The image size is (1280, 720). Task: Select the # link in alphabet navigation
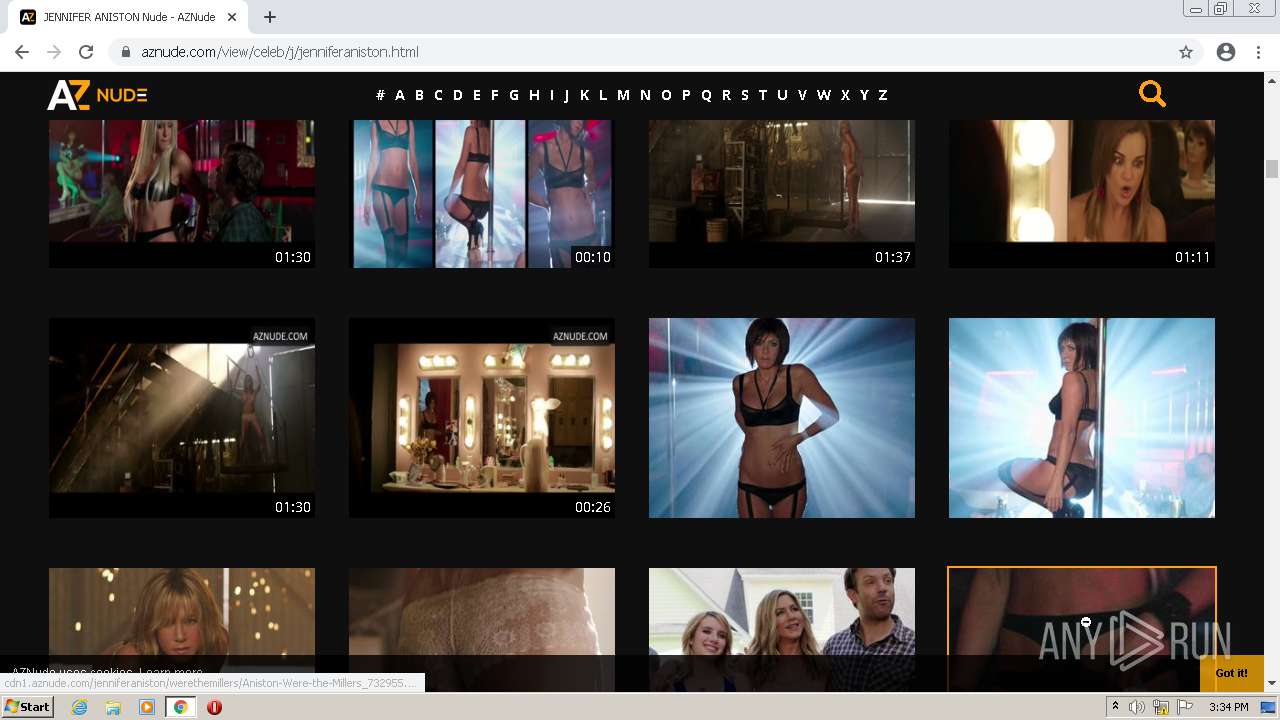pyautogui.click(x=380, y=95)
